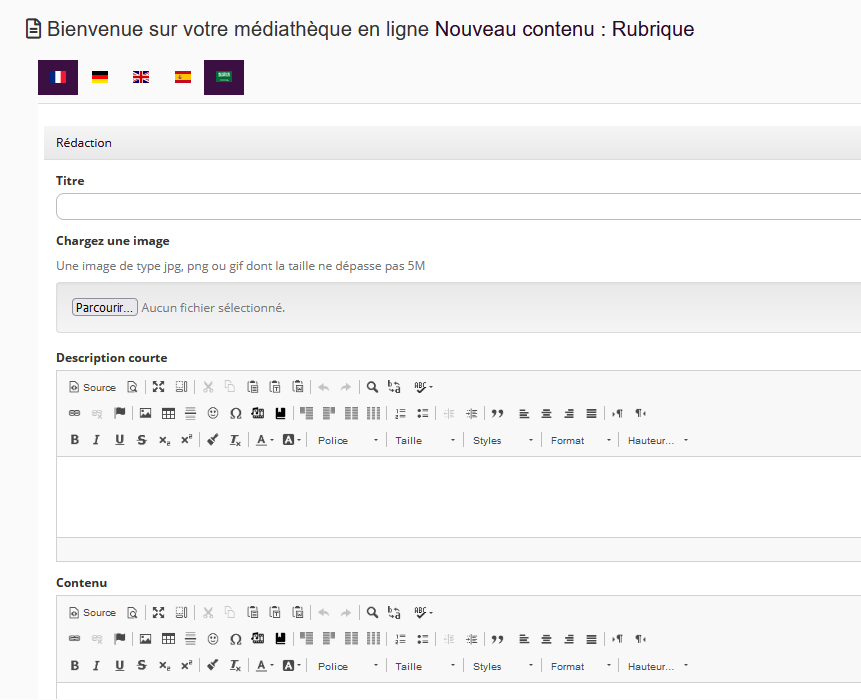Toggle Source mode in Description courte editor

coord(92,388)
